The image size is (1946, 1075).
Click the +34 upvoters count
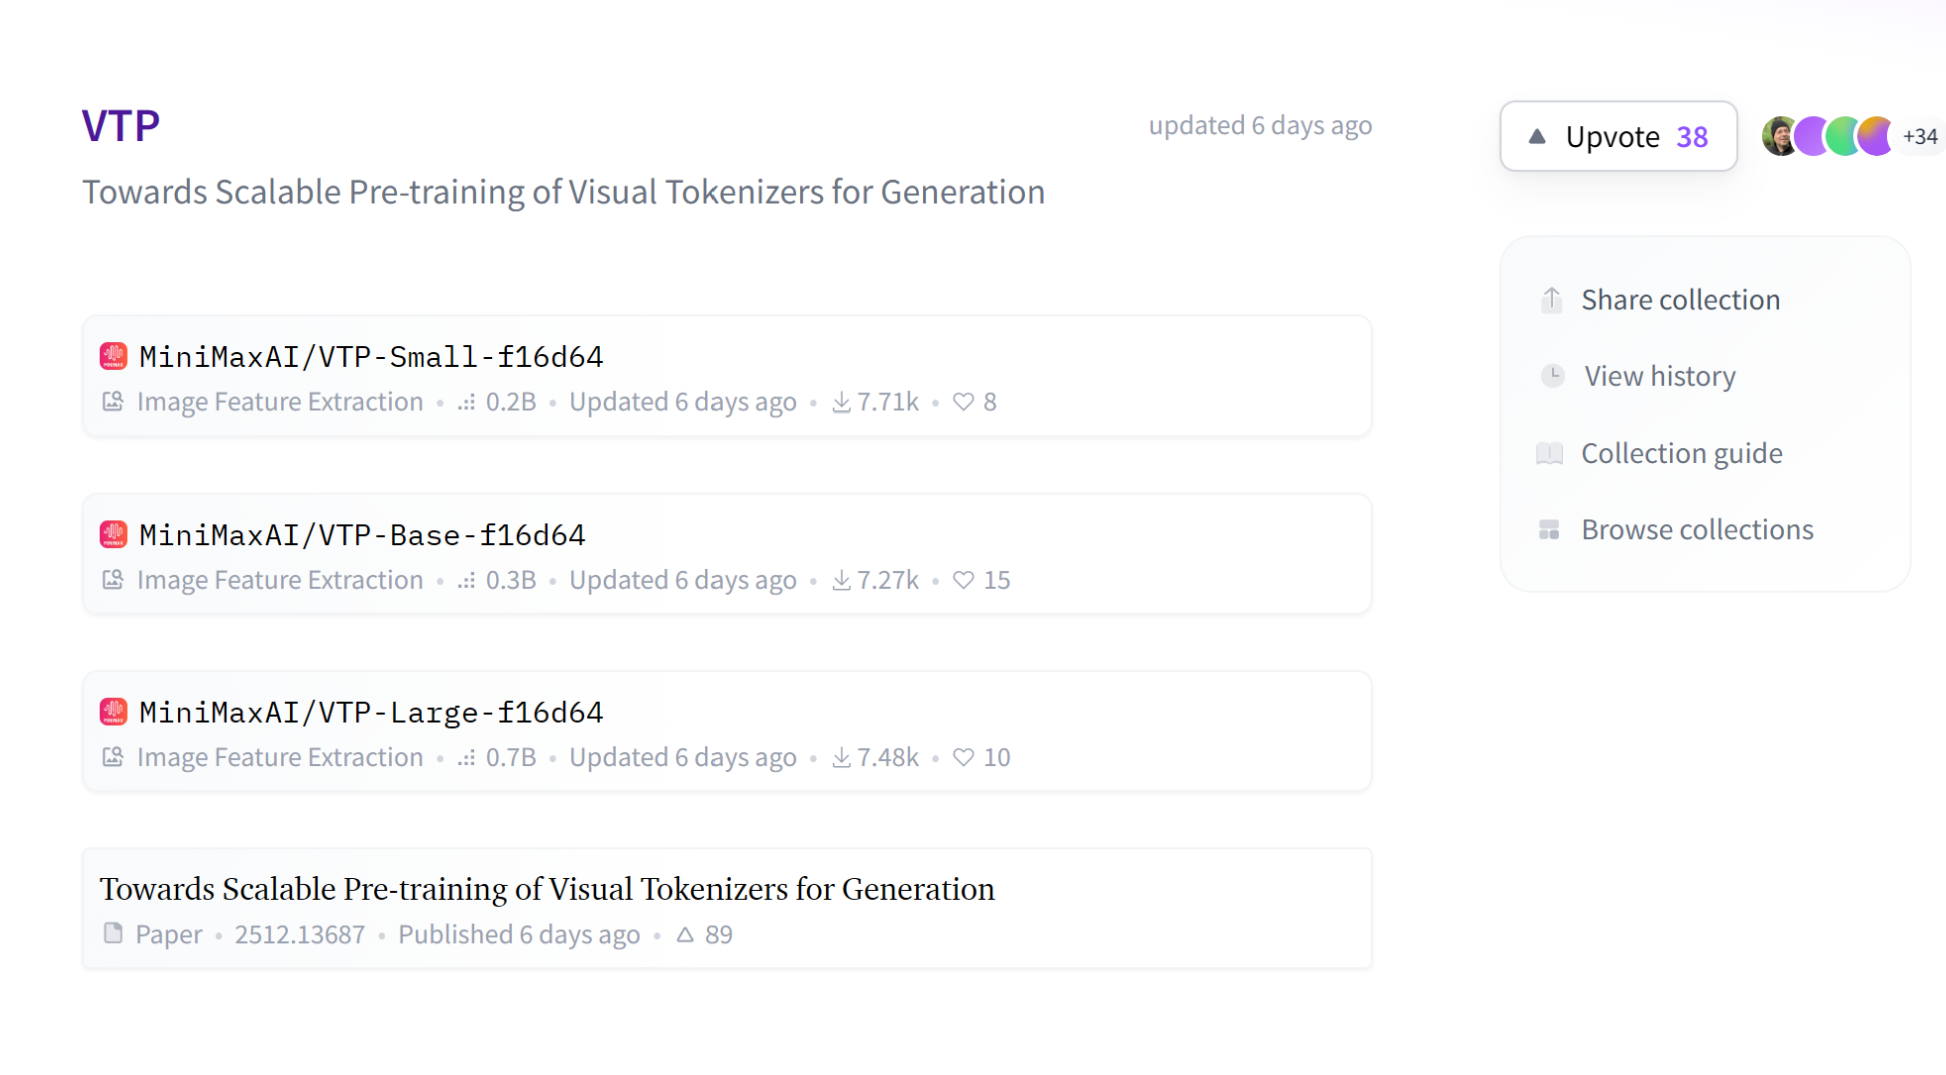[1920, 136]
